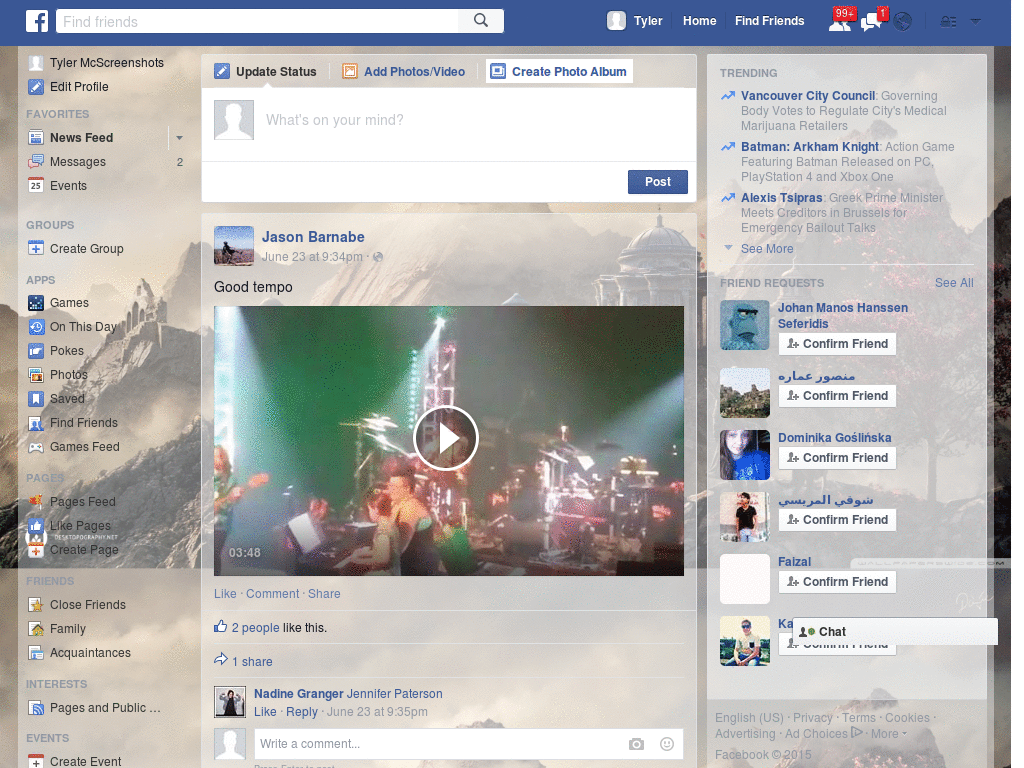This screenshot has width=1024, height=768.
Task: Open the notifications globe icon
Action: [x=901, y=20]
